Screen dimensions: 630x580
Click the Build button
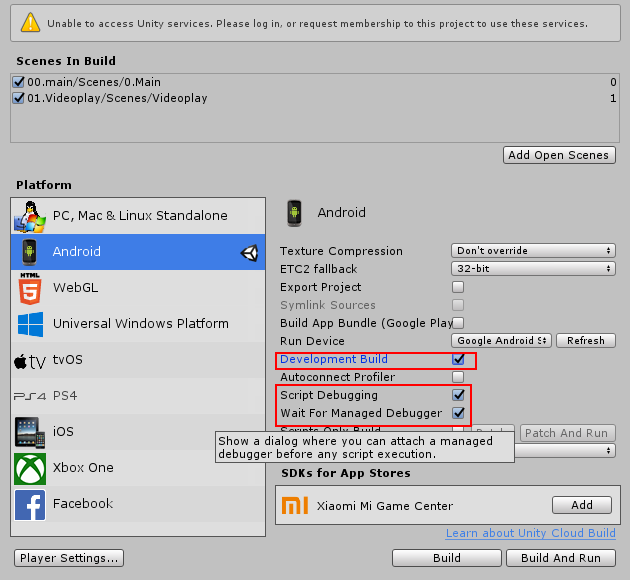tap(447, 558)
